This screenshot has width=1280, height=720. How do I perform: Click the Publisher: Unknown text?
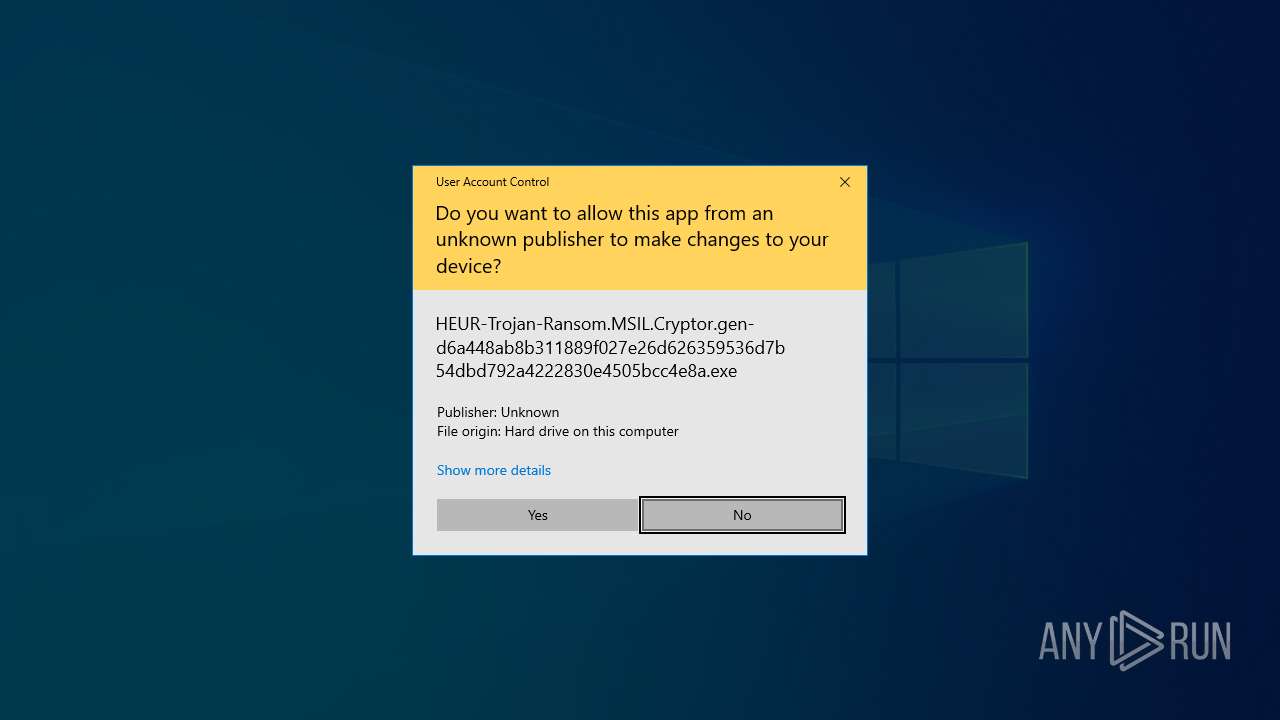[x=498, y=412]
